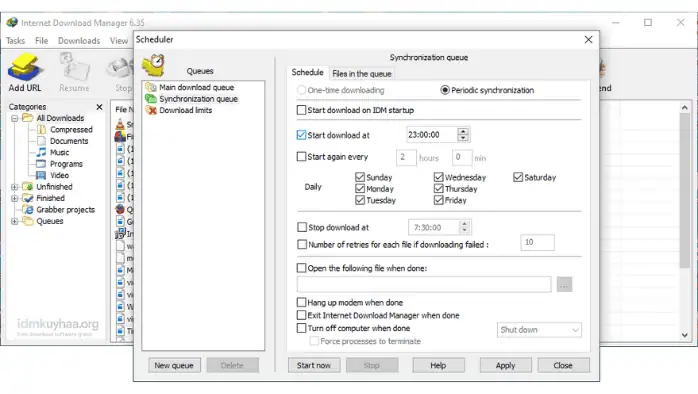Click the Stop download at time spinner
Screen dimensions: 698x394
click(464, 227)
